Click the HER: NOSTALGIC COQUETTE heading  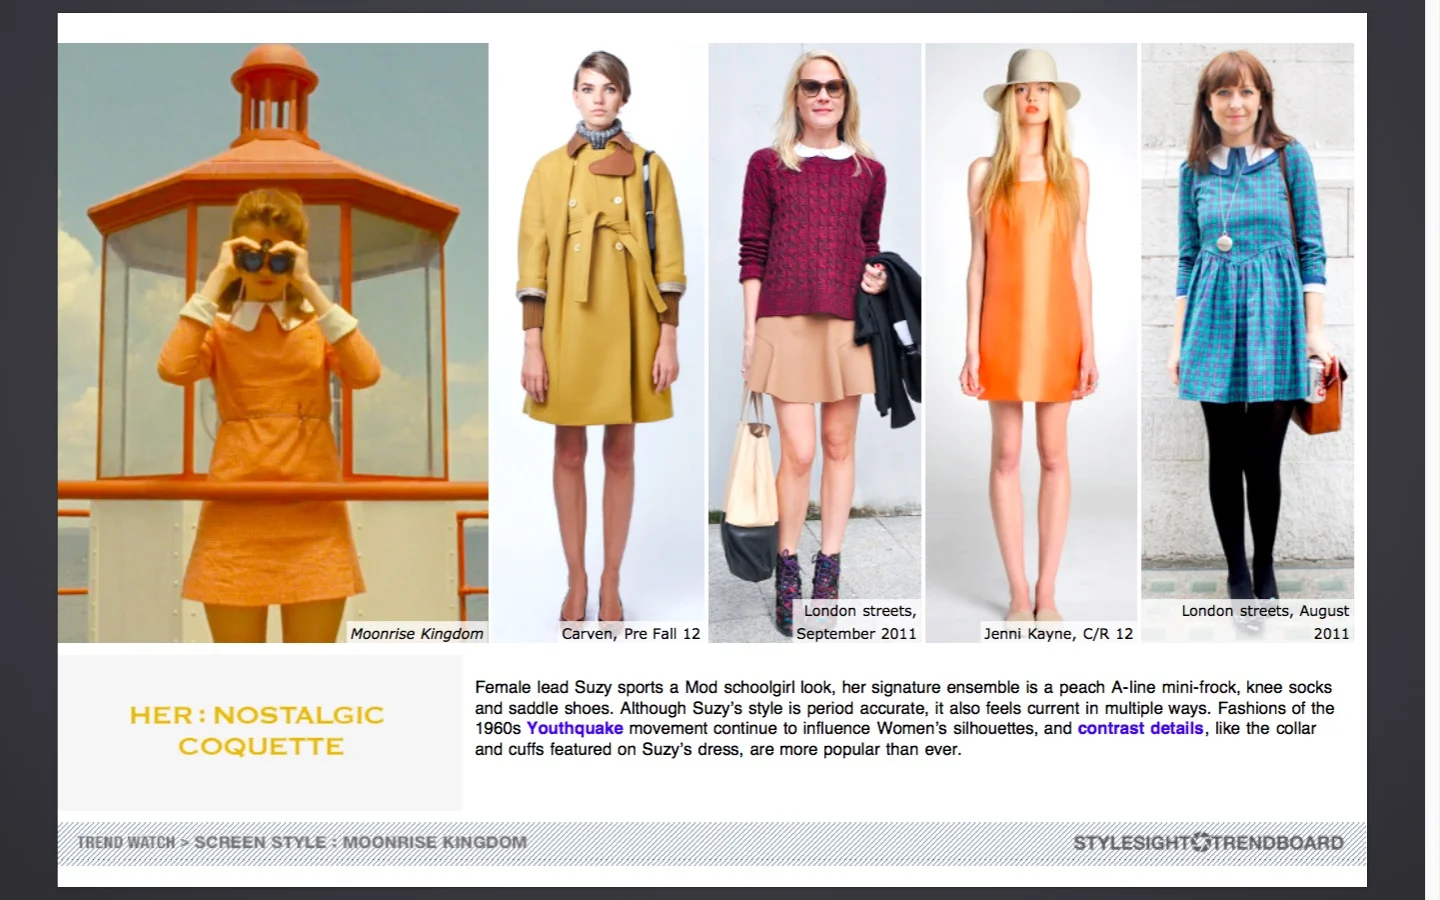click(257, 731)
